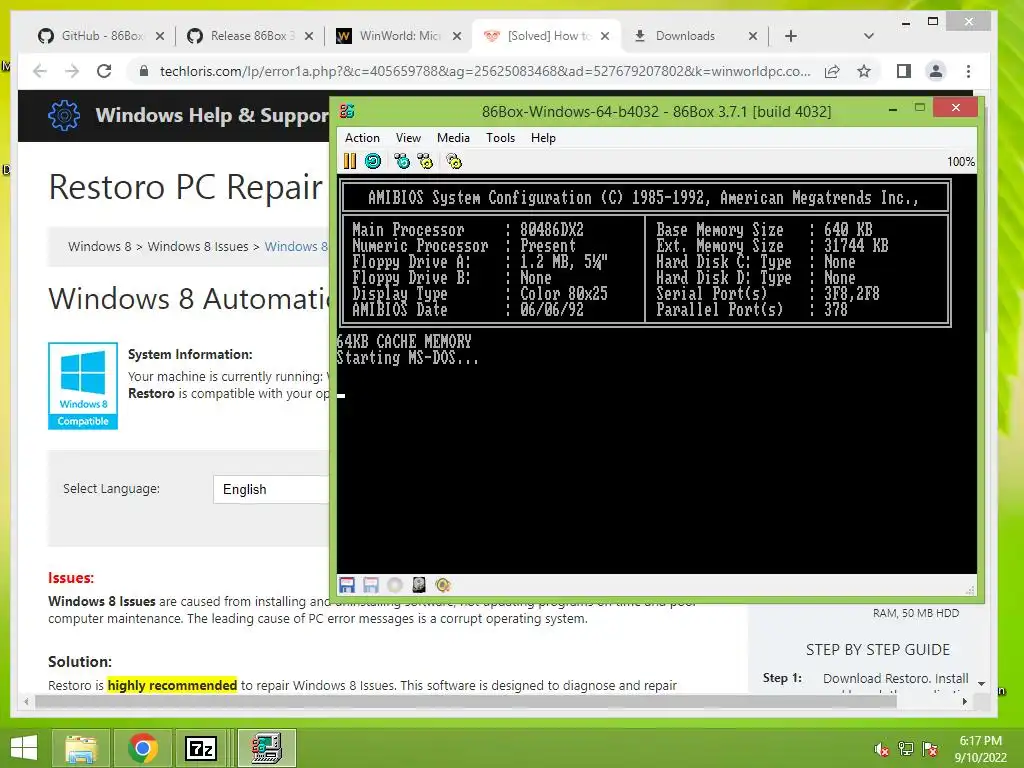Viewport: 1024px width, 768px height.
Task: Open 7-Zip from the taskbar
Action: 201,748
